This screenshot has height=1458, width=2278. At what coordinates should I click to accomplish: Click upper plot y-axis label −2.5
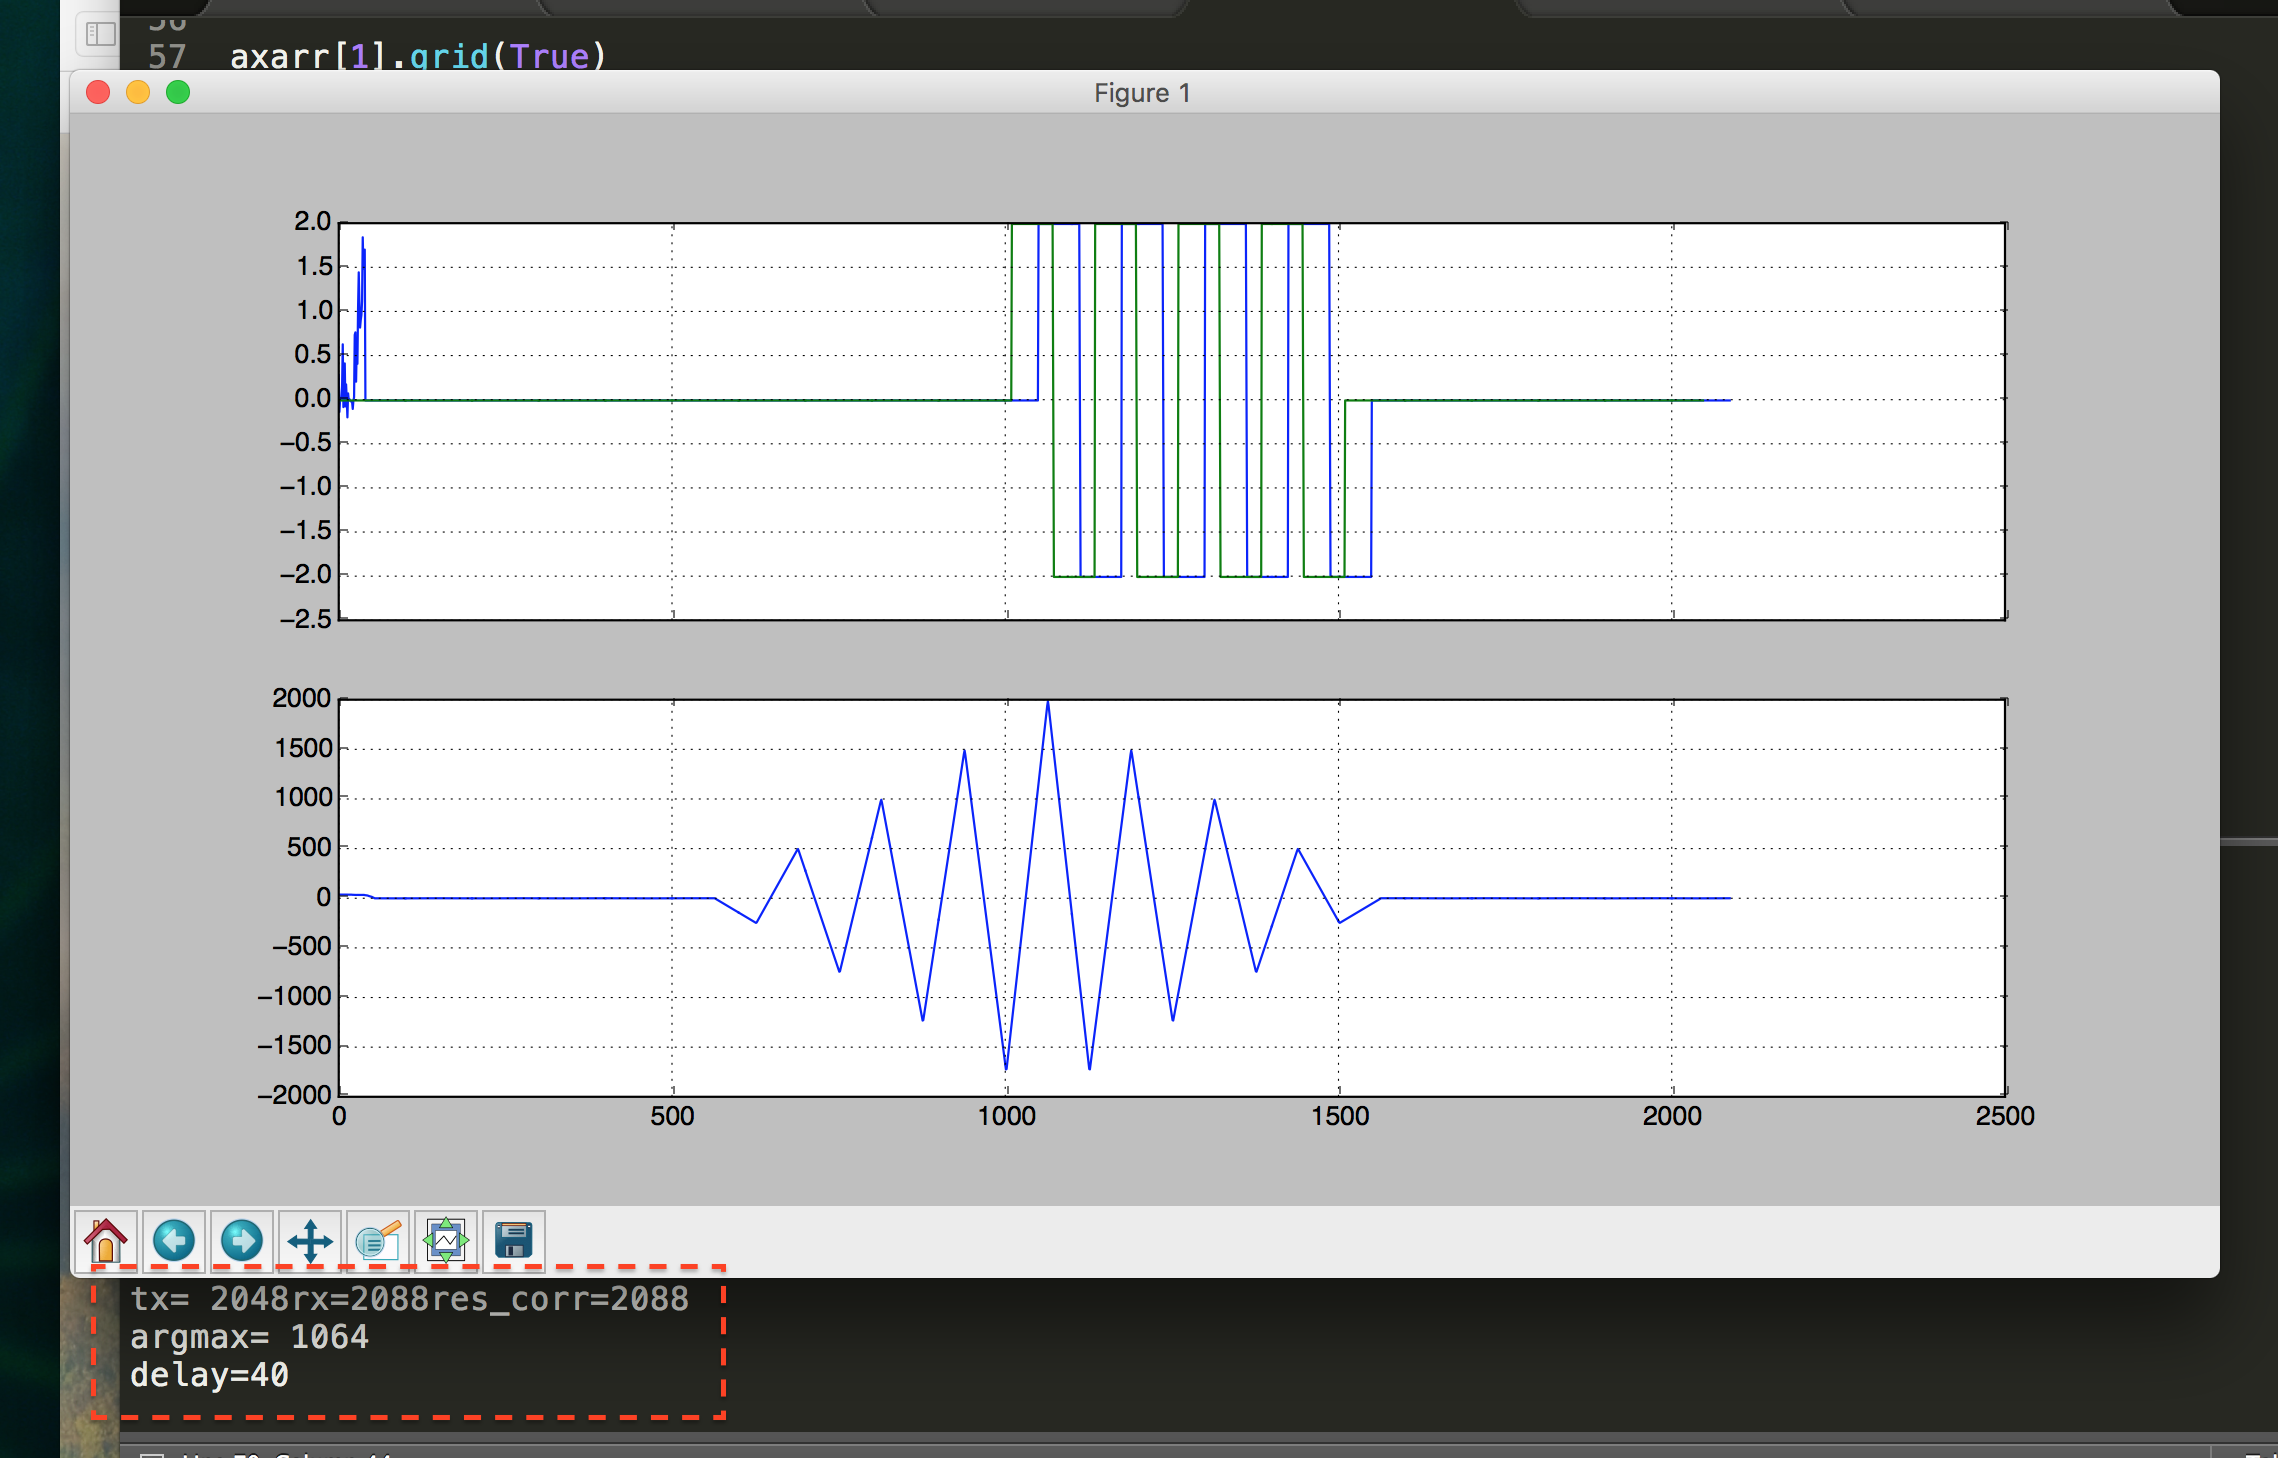pyautogui.click(x=305, y=619)
